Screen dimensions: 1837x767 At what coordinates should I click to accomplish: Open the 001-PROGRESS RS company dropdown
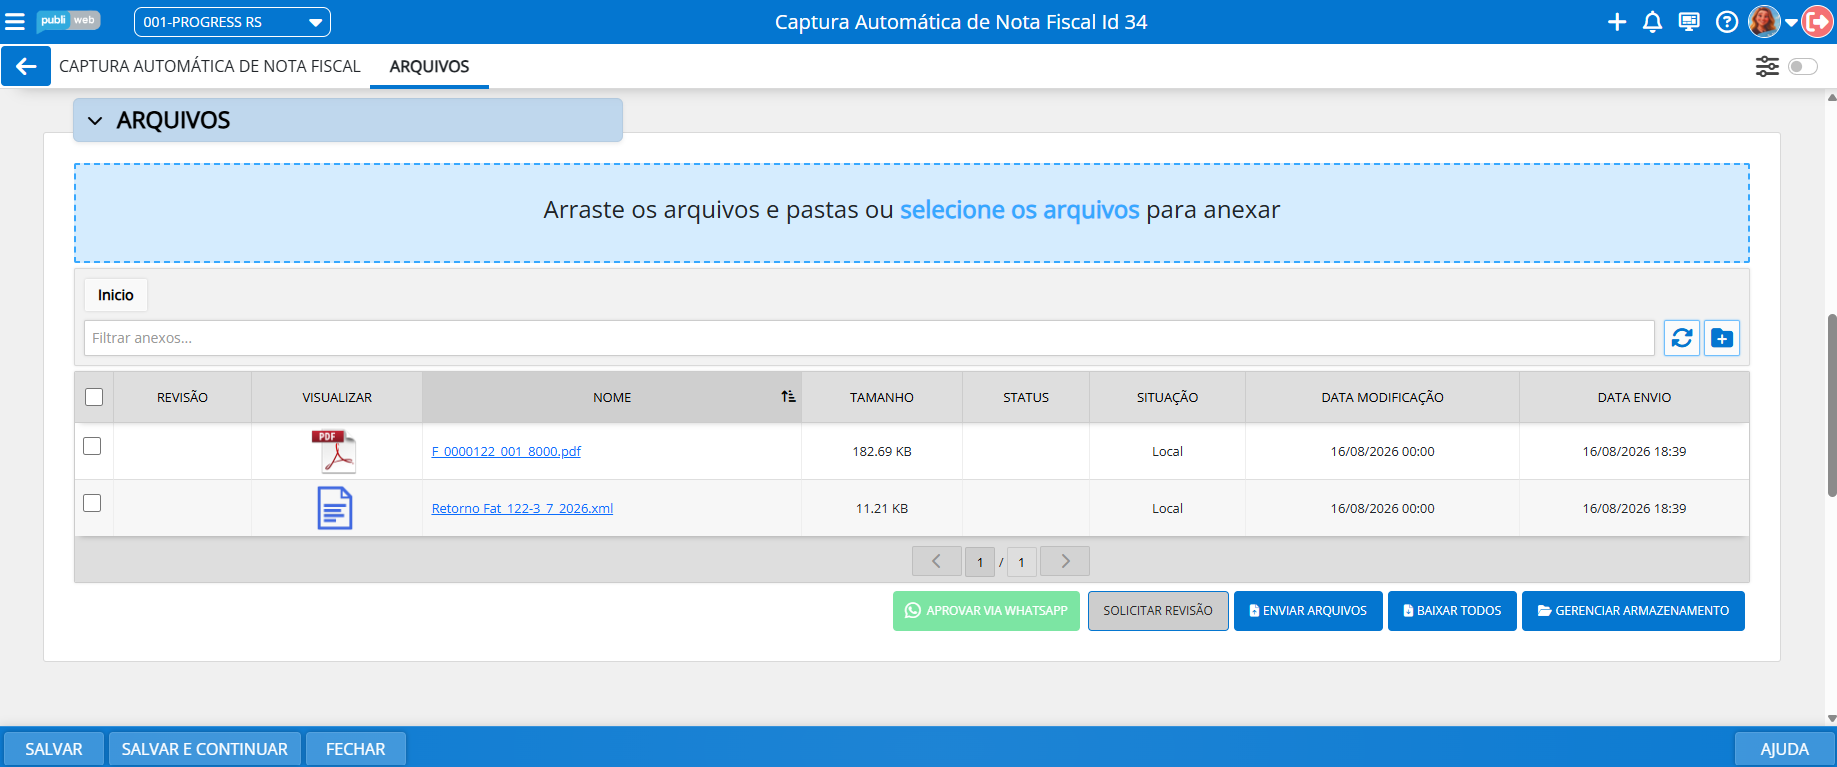(232, 22)
